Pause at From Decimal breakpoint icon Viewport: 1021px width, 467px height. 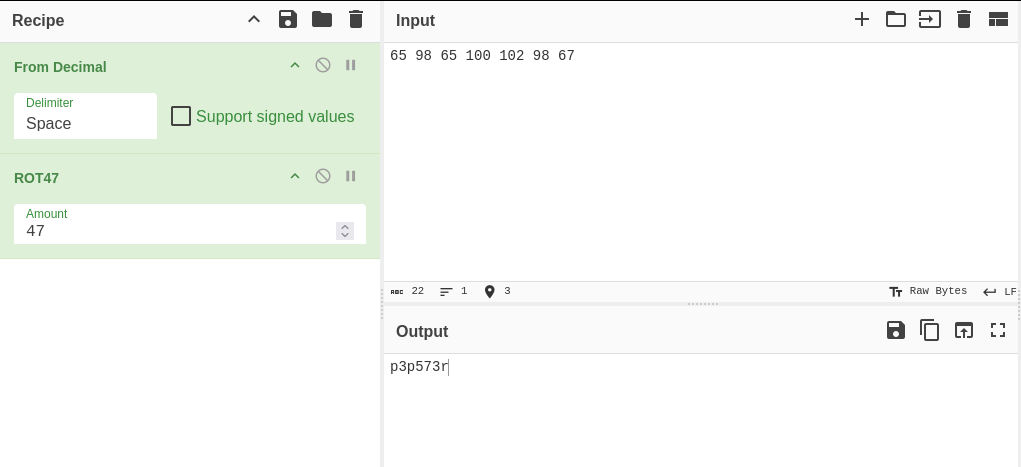click(350, 65)
